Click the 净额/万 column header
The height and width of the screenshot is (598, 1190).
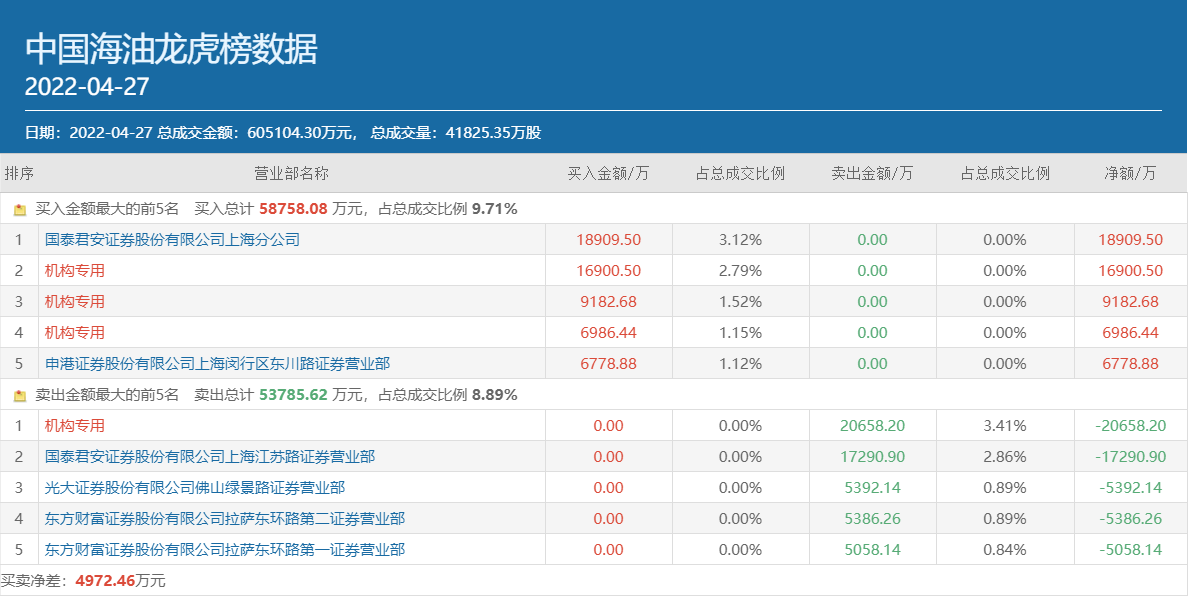coord(1130,173)
